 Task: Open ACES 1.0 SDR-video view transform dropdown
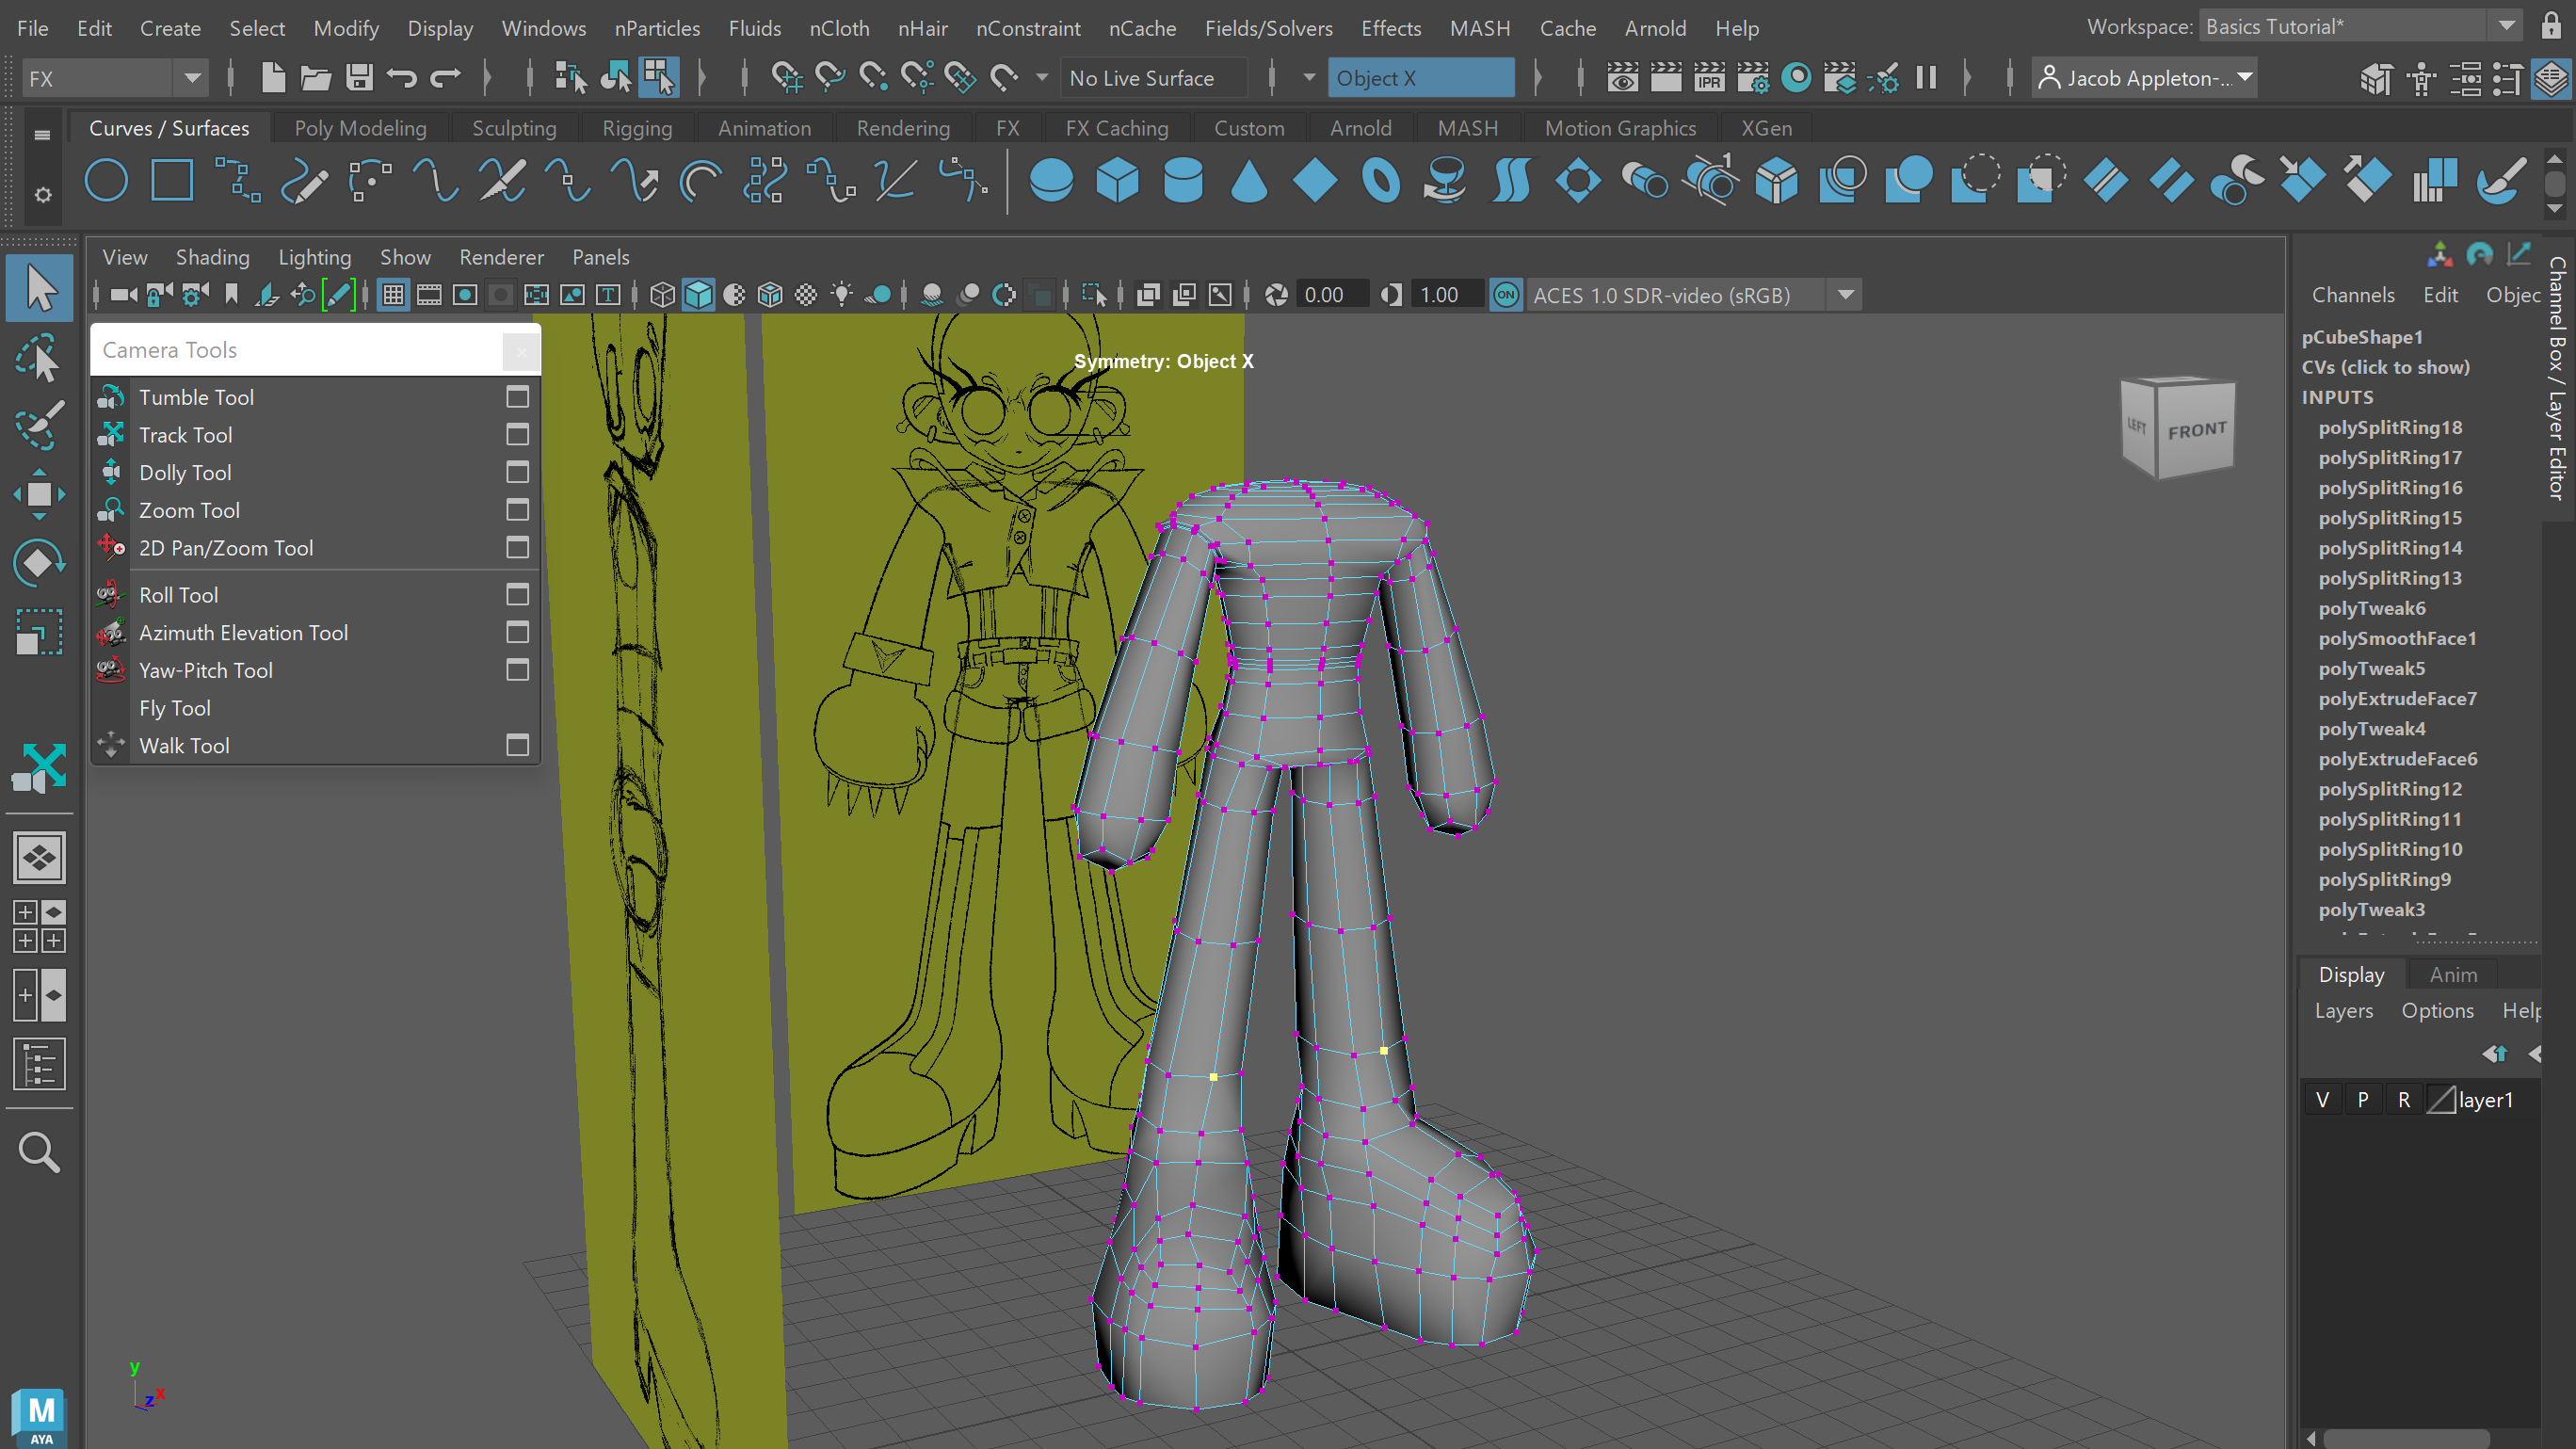pyautogui.click(x=1846, y=295)
